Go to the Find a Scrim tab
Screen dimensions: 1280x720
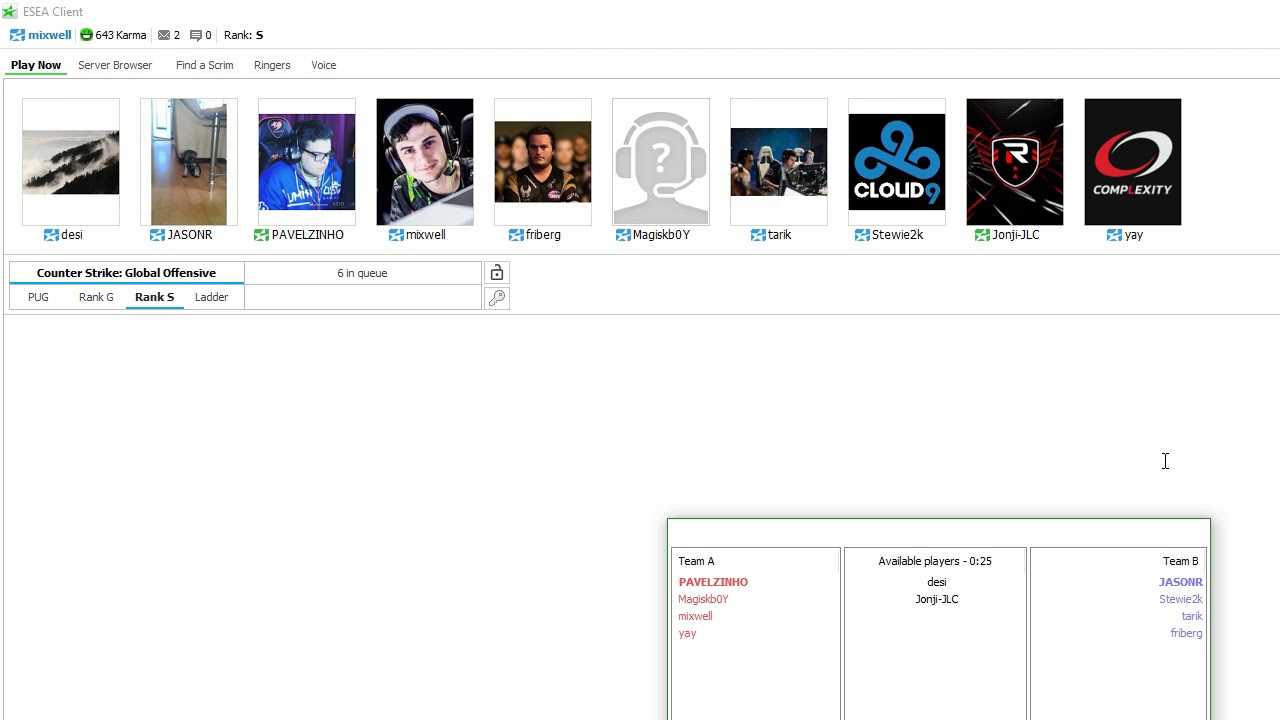(204, 65)
